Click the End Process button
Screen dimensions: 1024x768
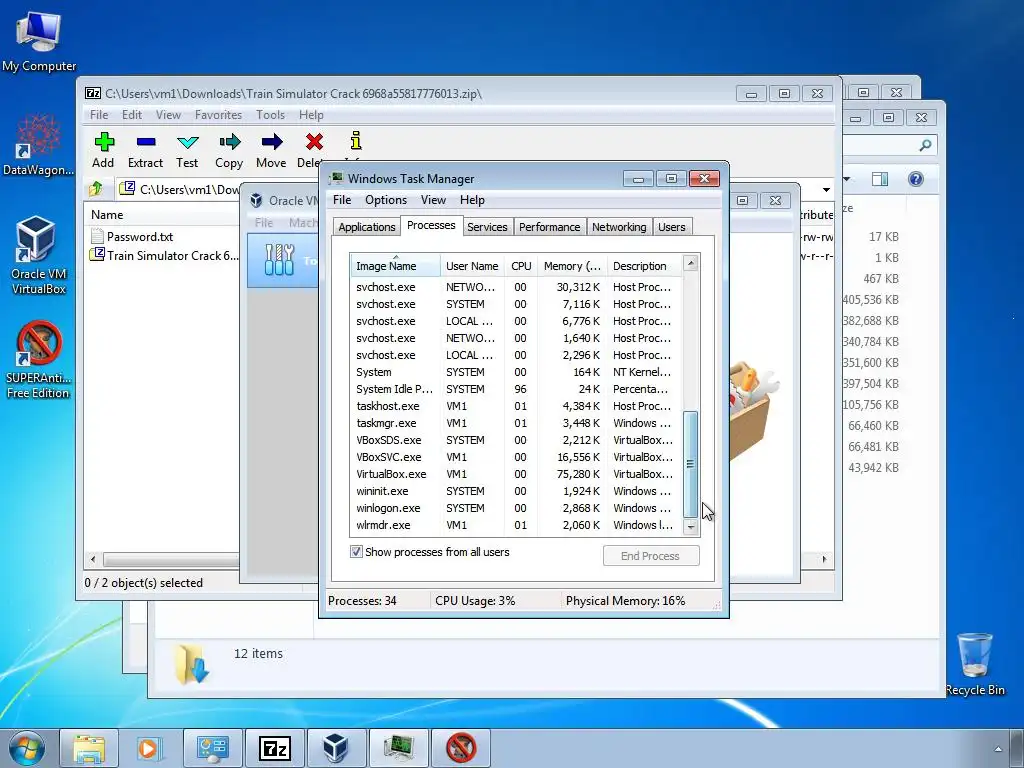(x=650, y=556)
